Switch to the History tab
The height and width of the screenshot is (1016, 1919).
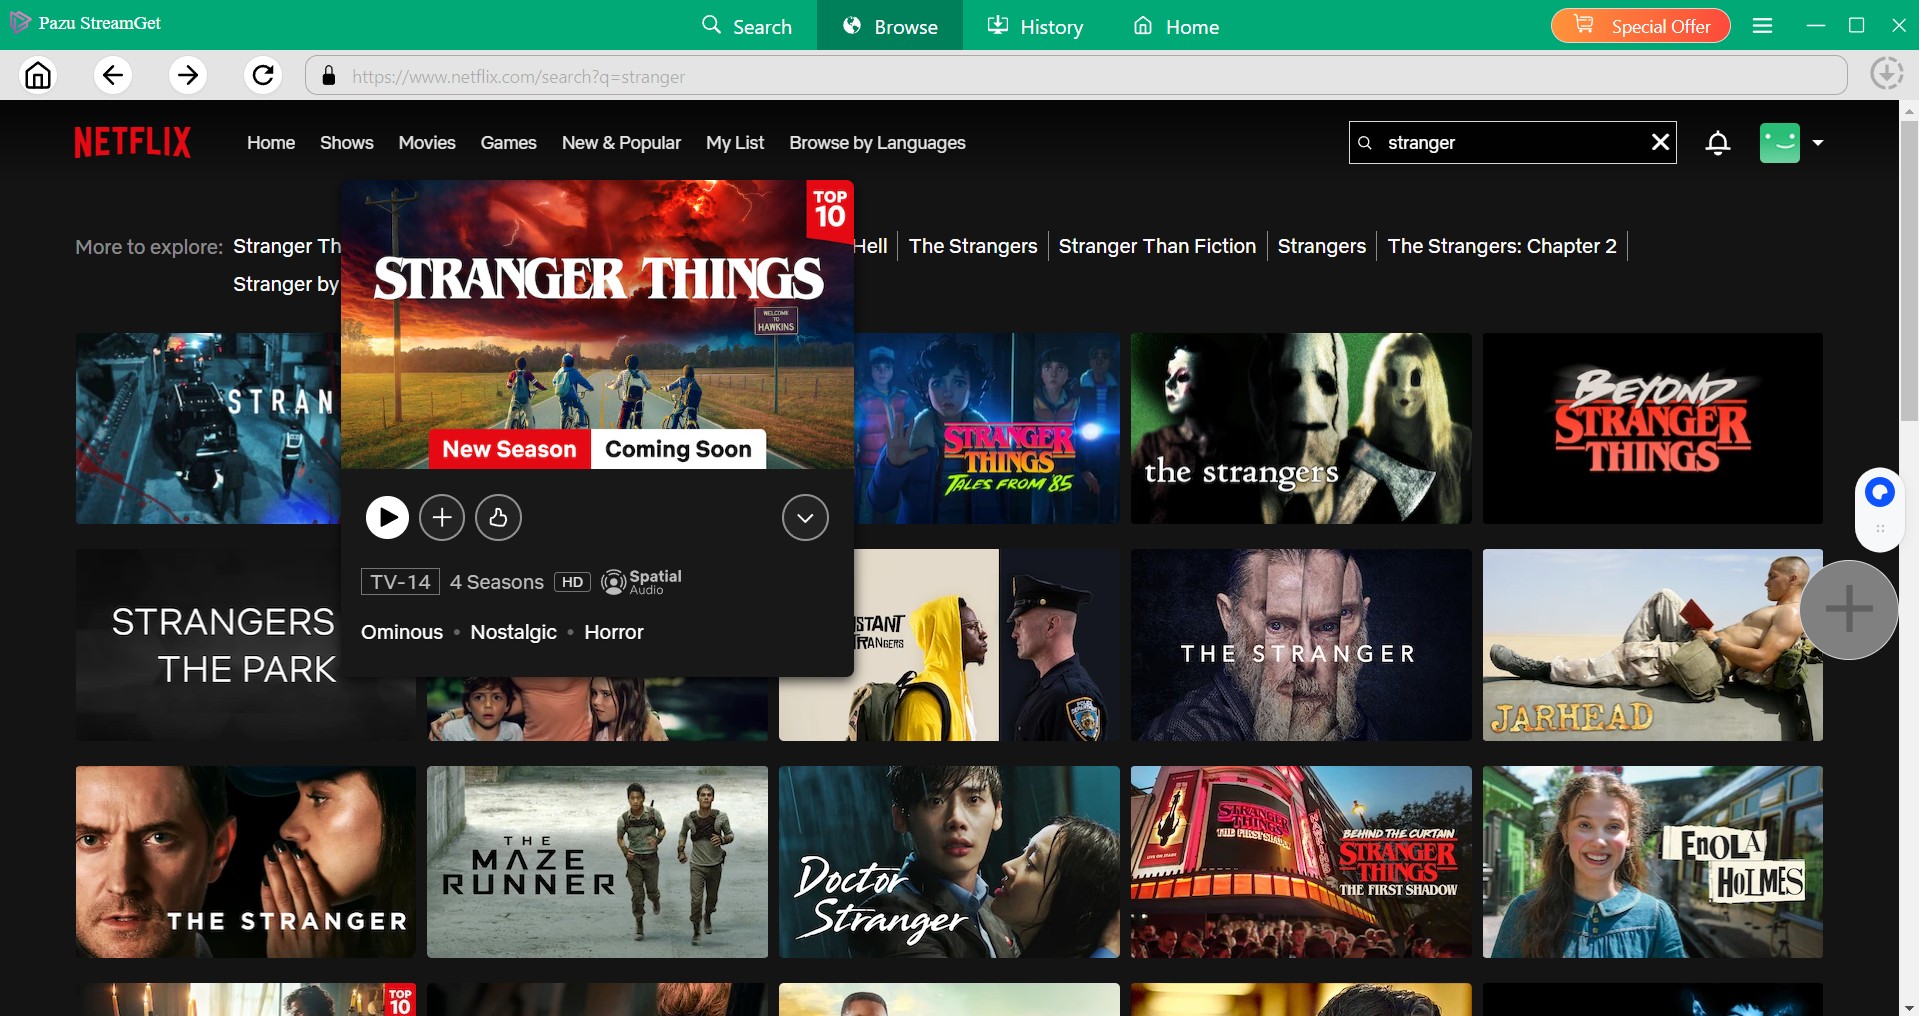[1035, 25]
